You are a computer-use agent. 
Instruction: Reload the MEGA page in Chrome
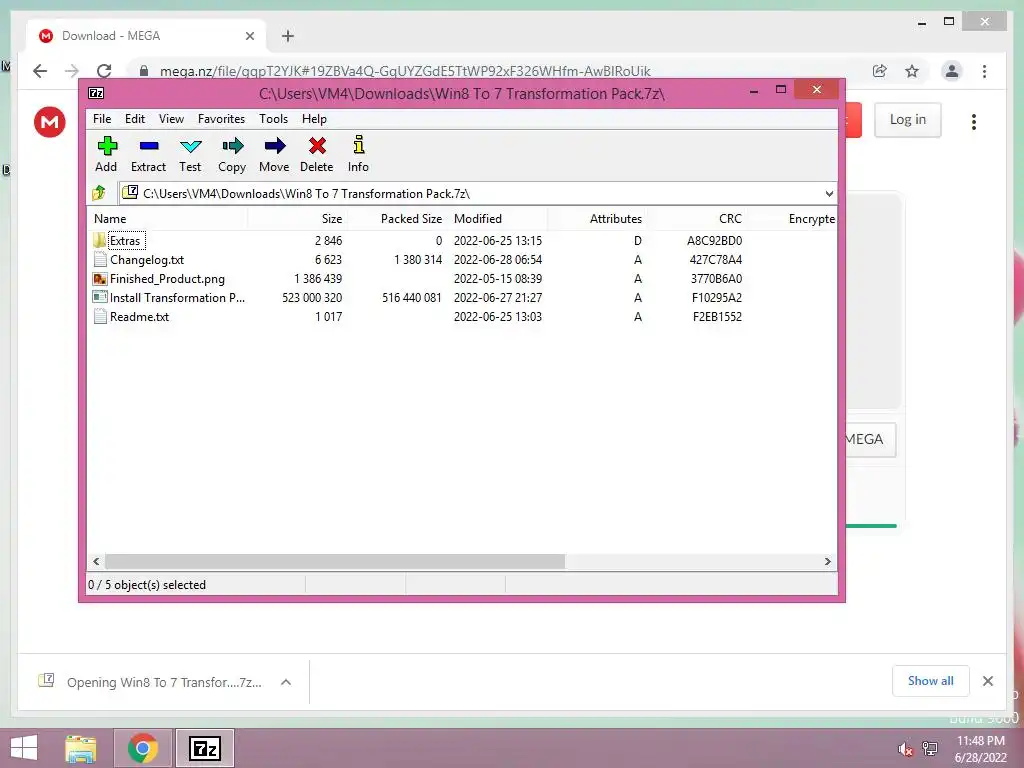tap(104, 71)
